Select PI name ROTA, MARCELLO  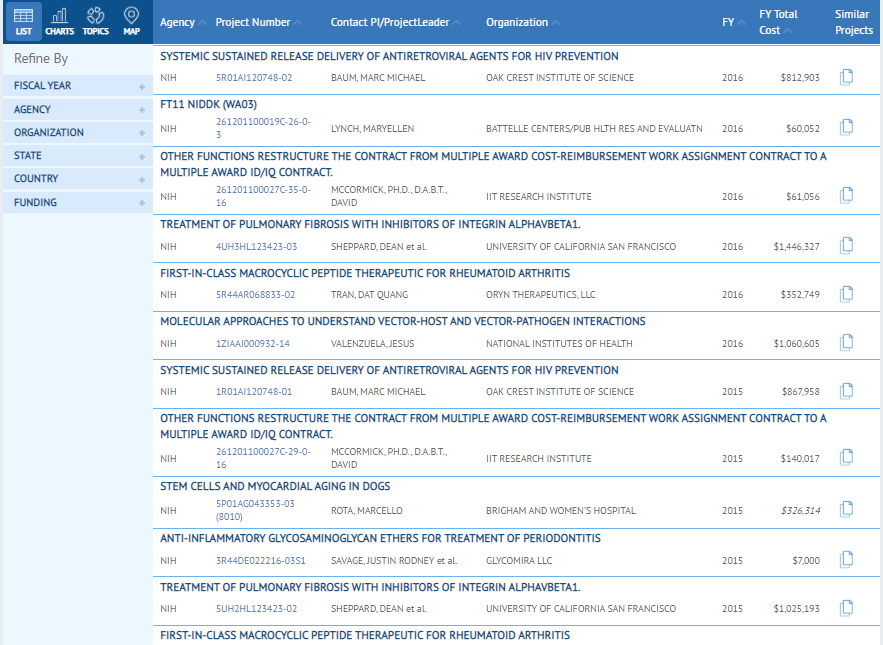point(367,511)
